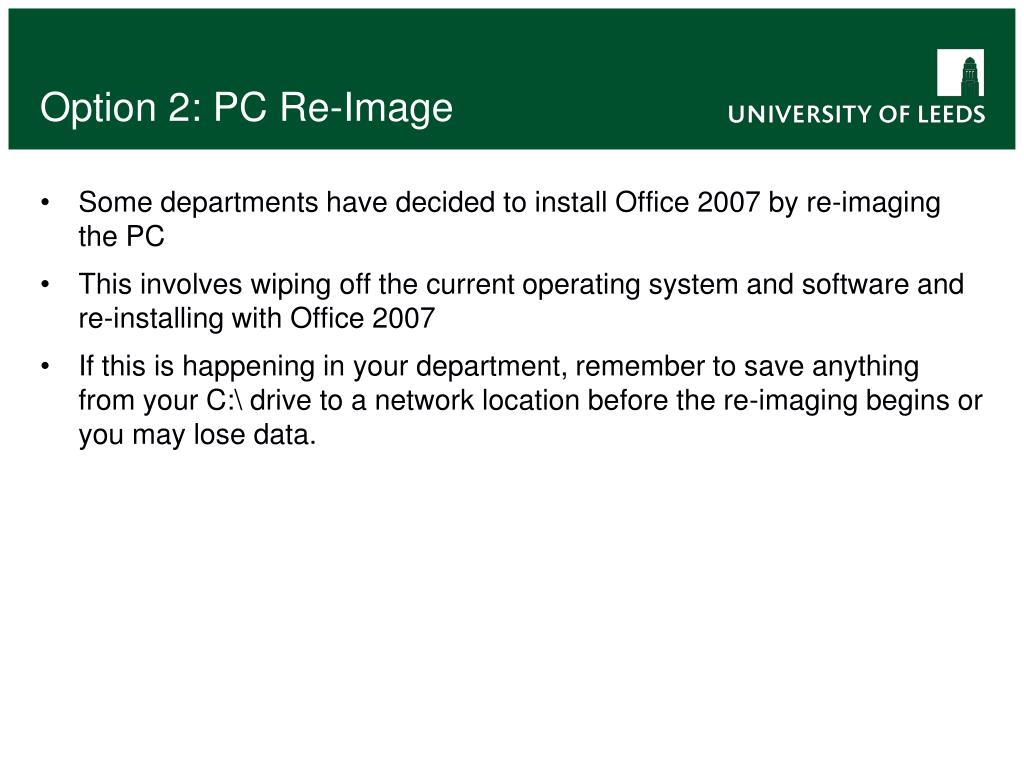Click 'the PC' line of first bullet

[121, 236]
